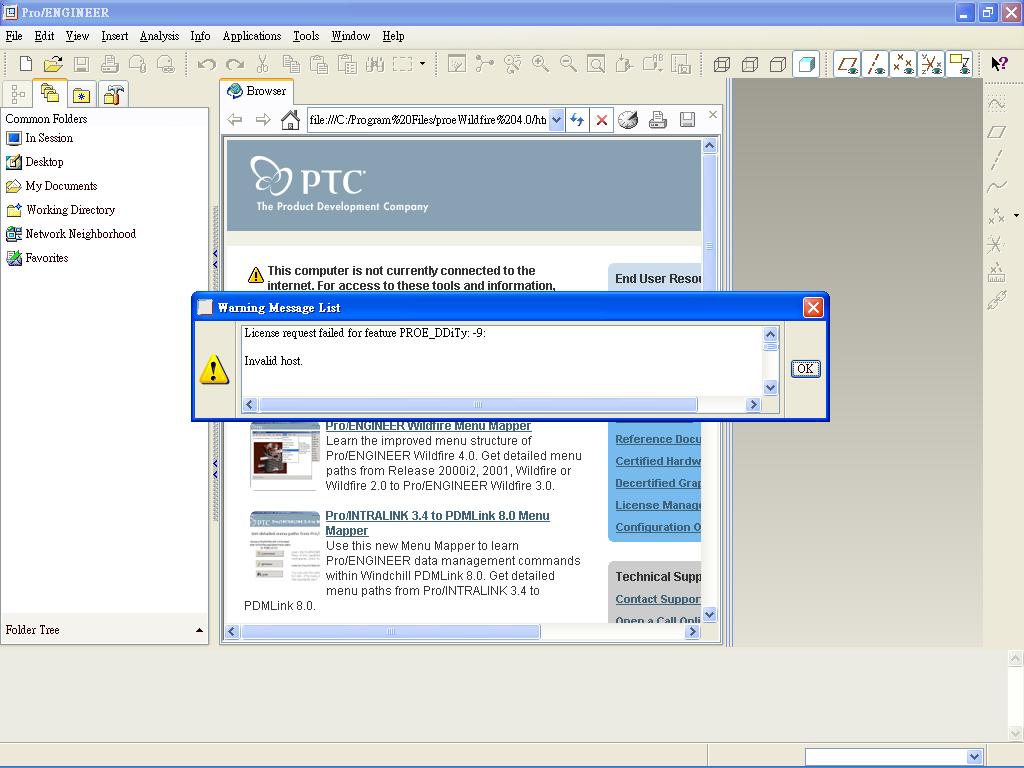The image size is (1024, 768).
Task: Toggle datum points display
Action: (x=904, y=64)
